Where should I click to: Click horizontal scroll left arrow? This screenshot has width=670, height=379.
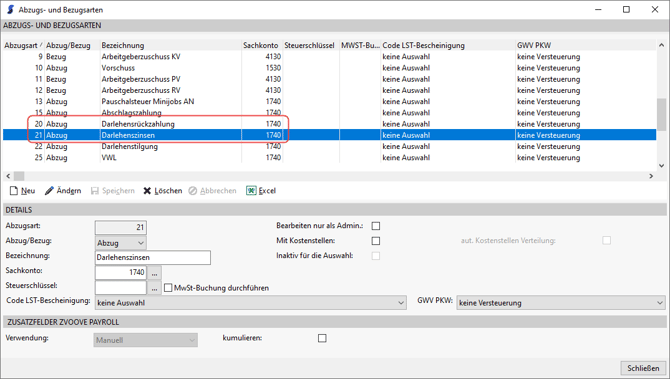[8, 176]
